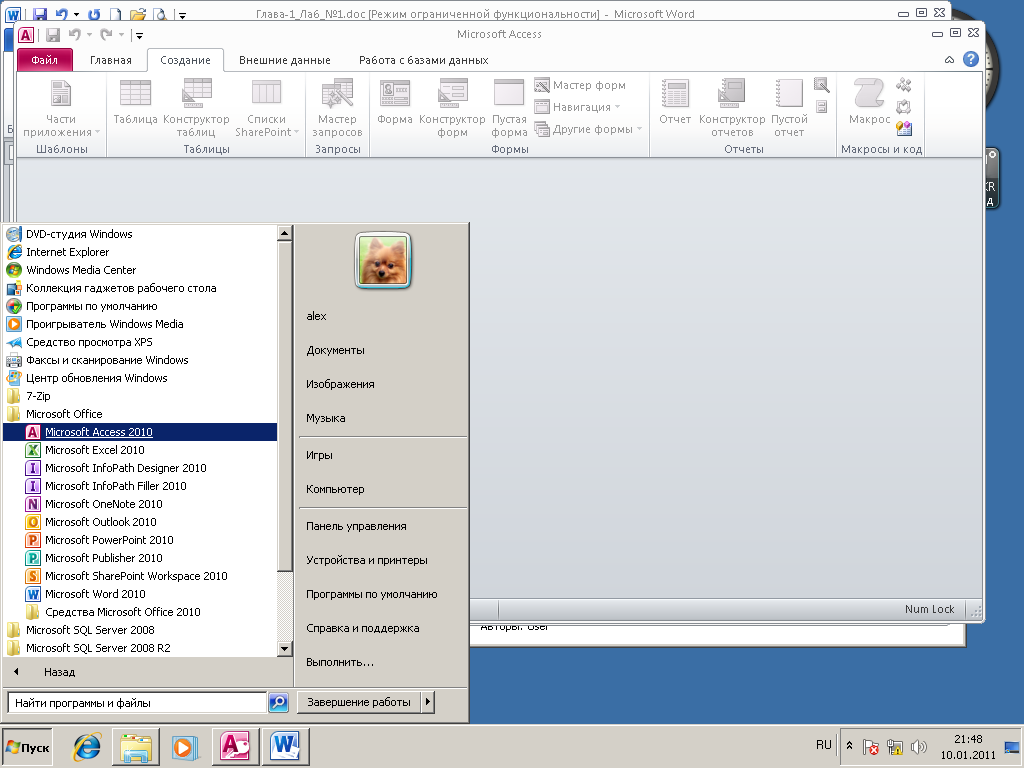
Task: Collapse the Microsoft Office folder
Action: (x=64, y=414)
